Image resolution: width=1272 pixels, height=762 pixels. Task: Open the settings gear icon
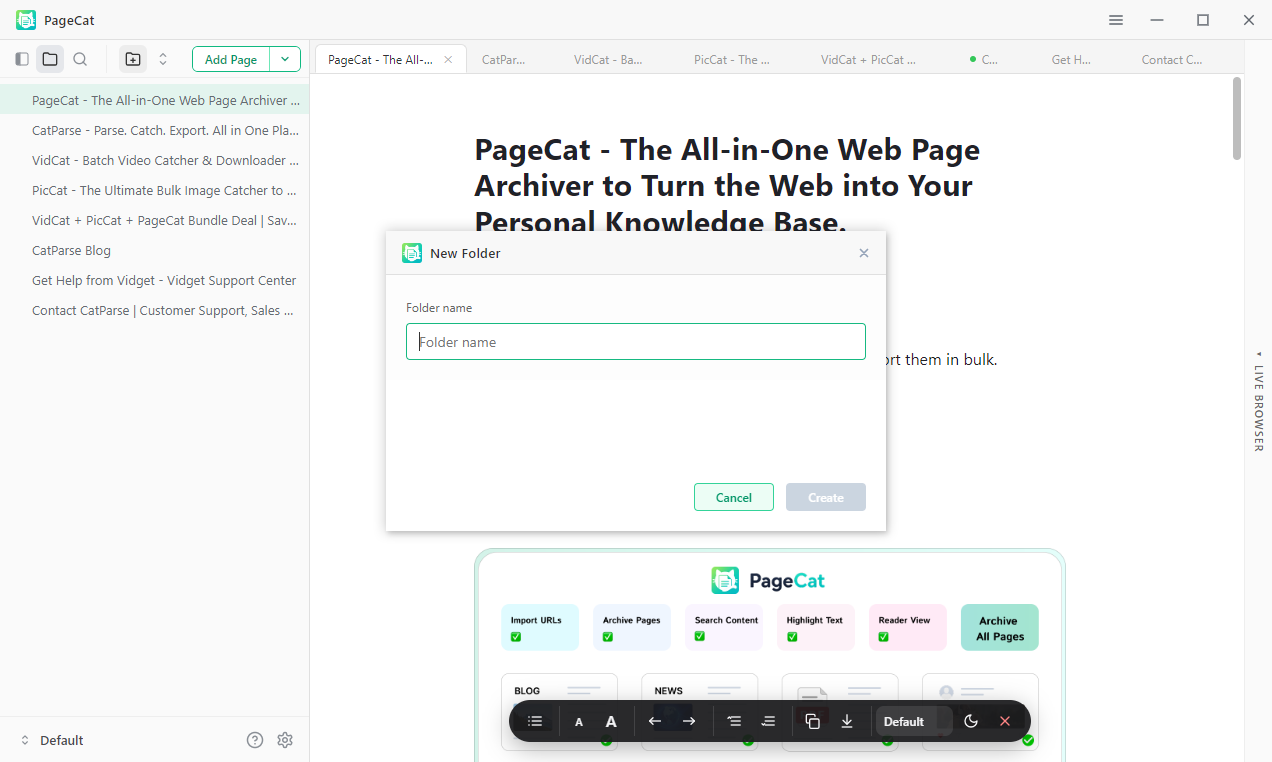[285, 740]
